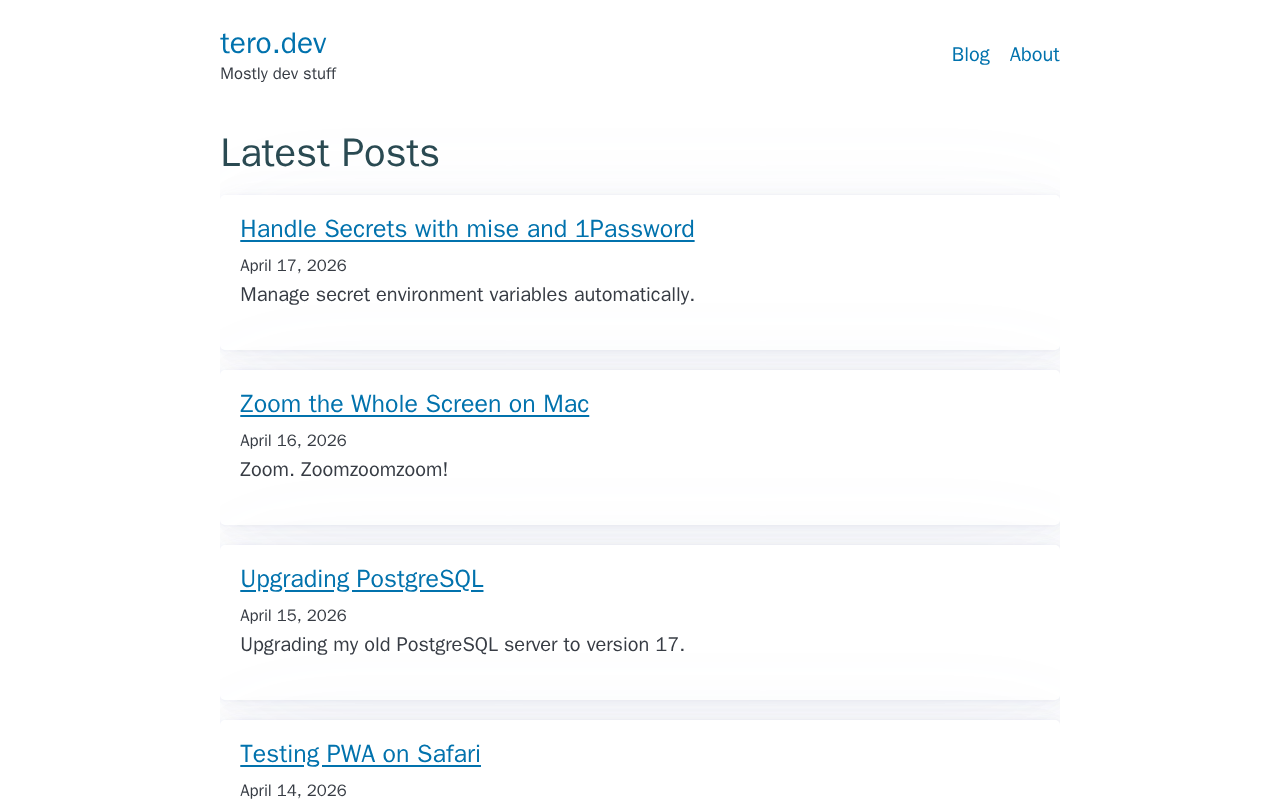Click the secret environment variables description text
Screen dimensions: 1280x800
pos(467,295)
